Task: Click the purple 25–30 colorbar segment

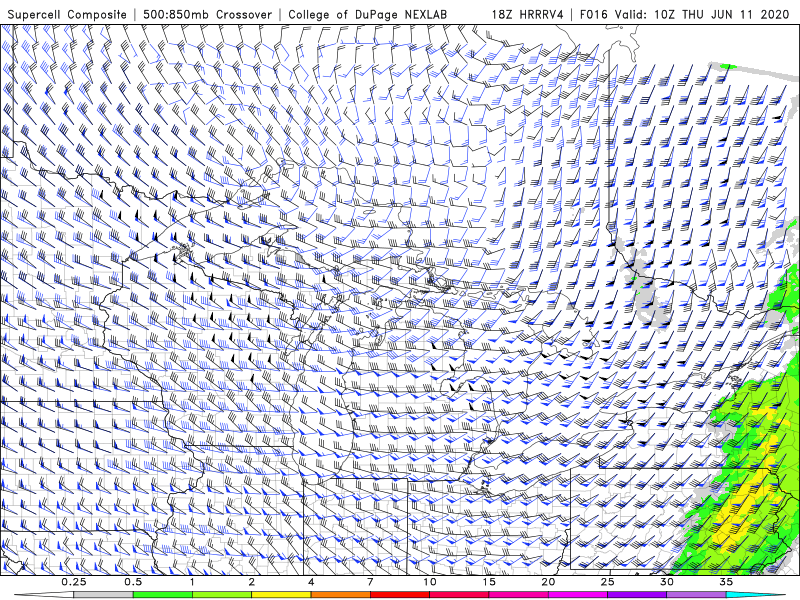Action: 637,595
